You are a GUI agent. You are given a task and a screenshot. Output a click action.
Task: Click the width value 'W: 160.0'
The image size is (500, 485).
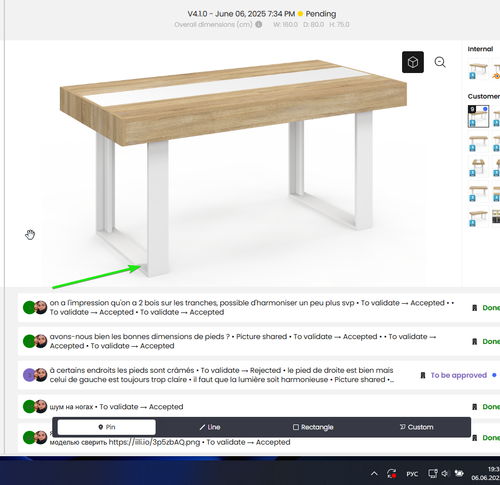click(x=285, y=24)
